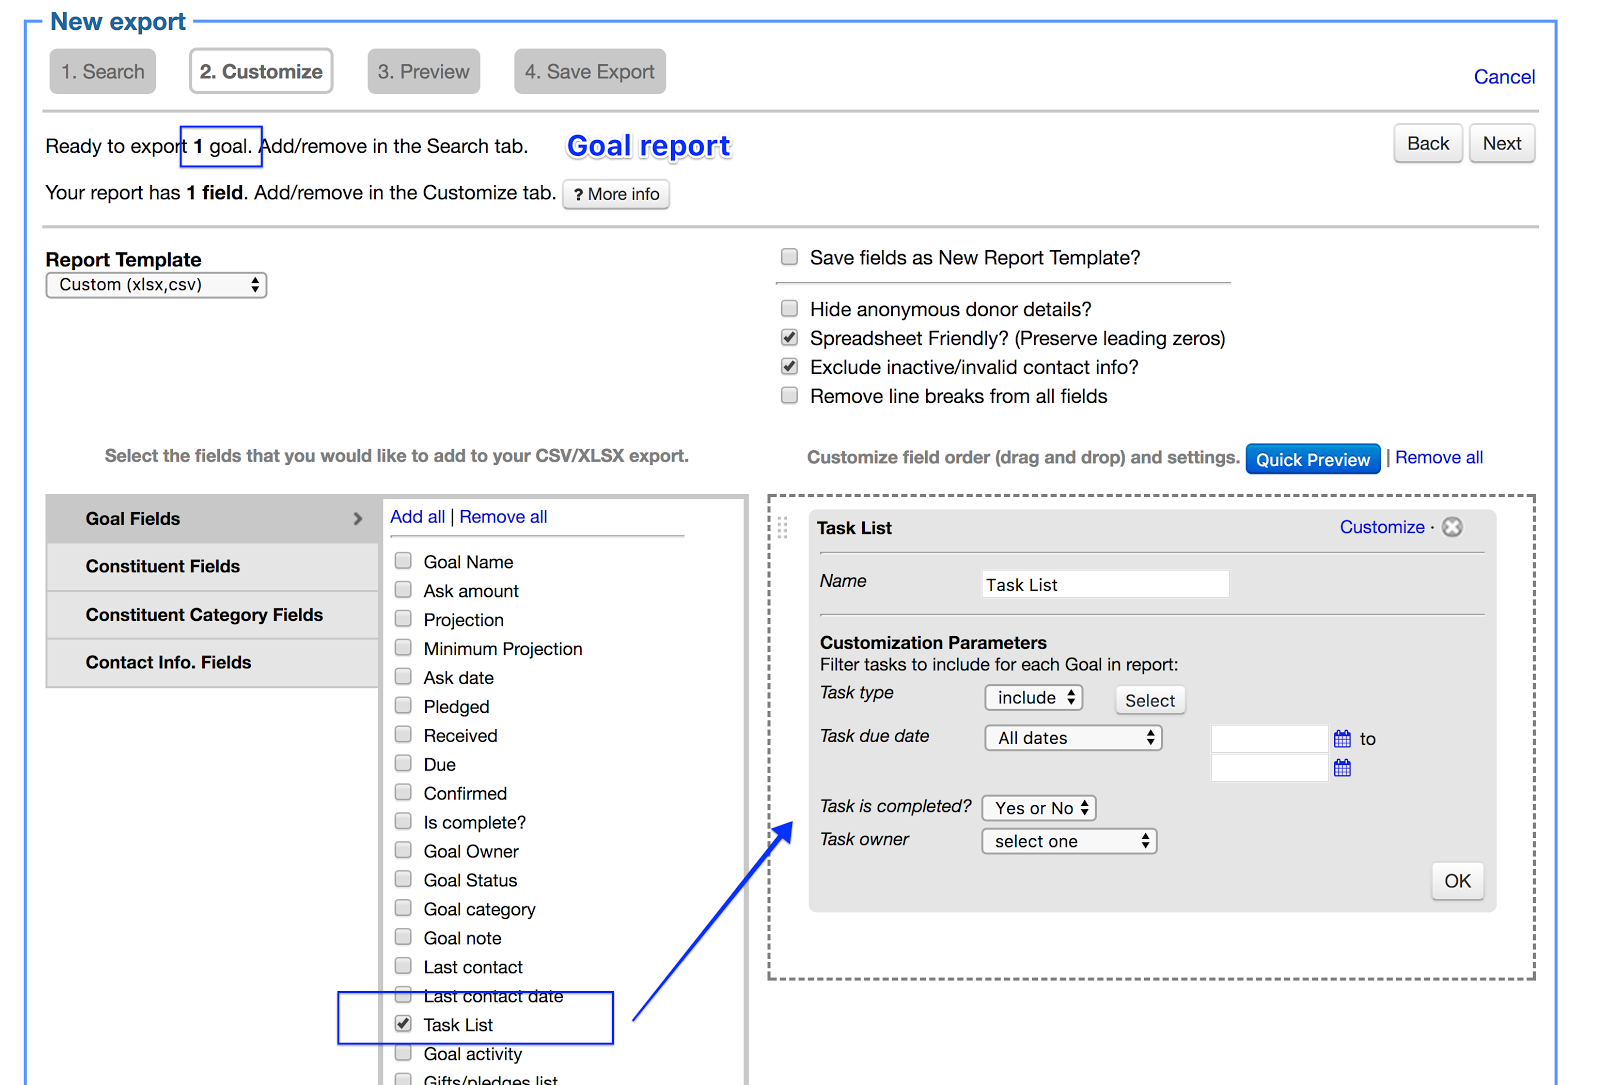1600x1085 pixels.
Task: Switch to the 3. Preview tab
Action: [x=424, y=72]
